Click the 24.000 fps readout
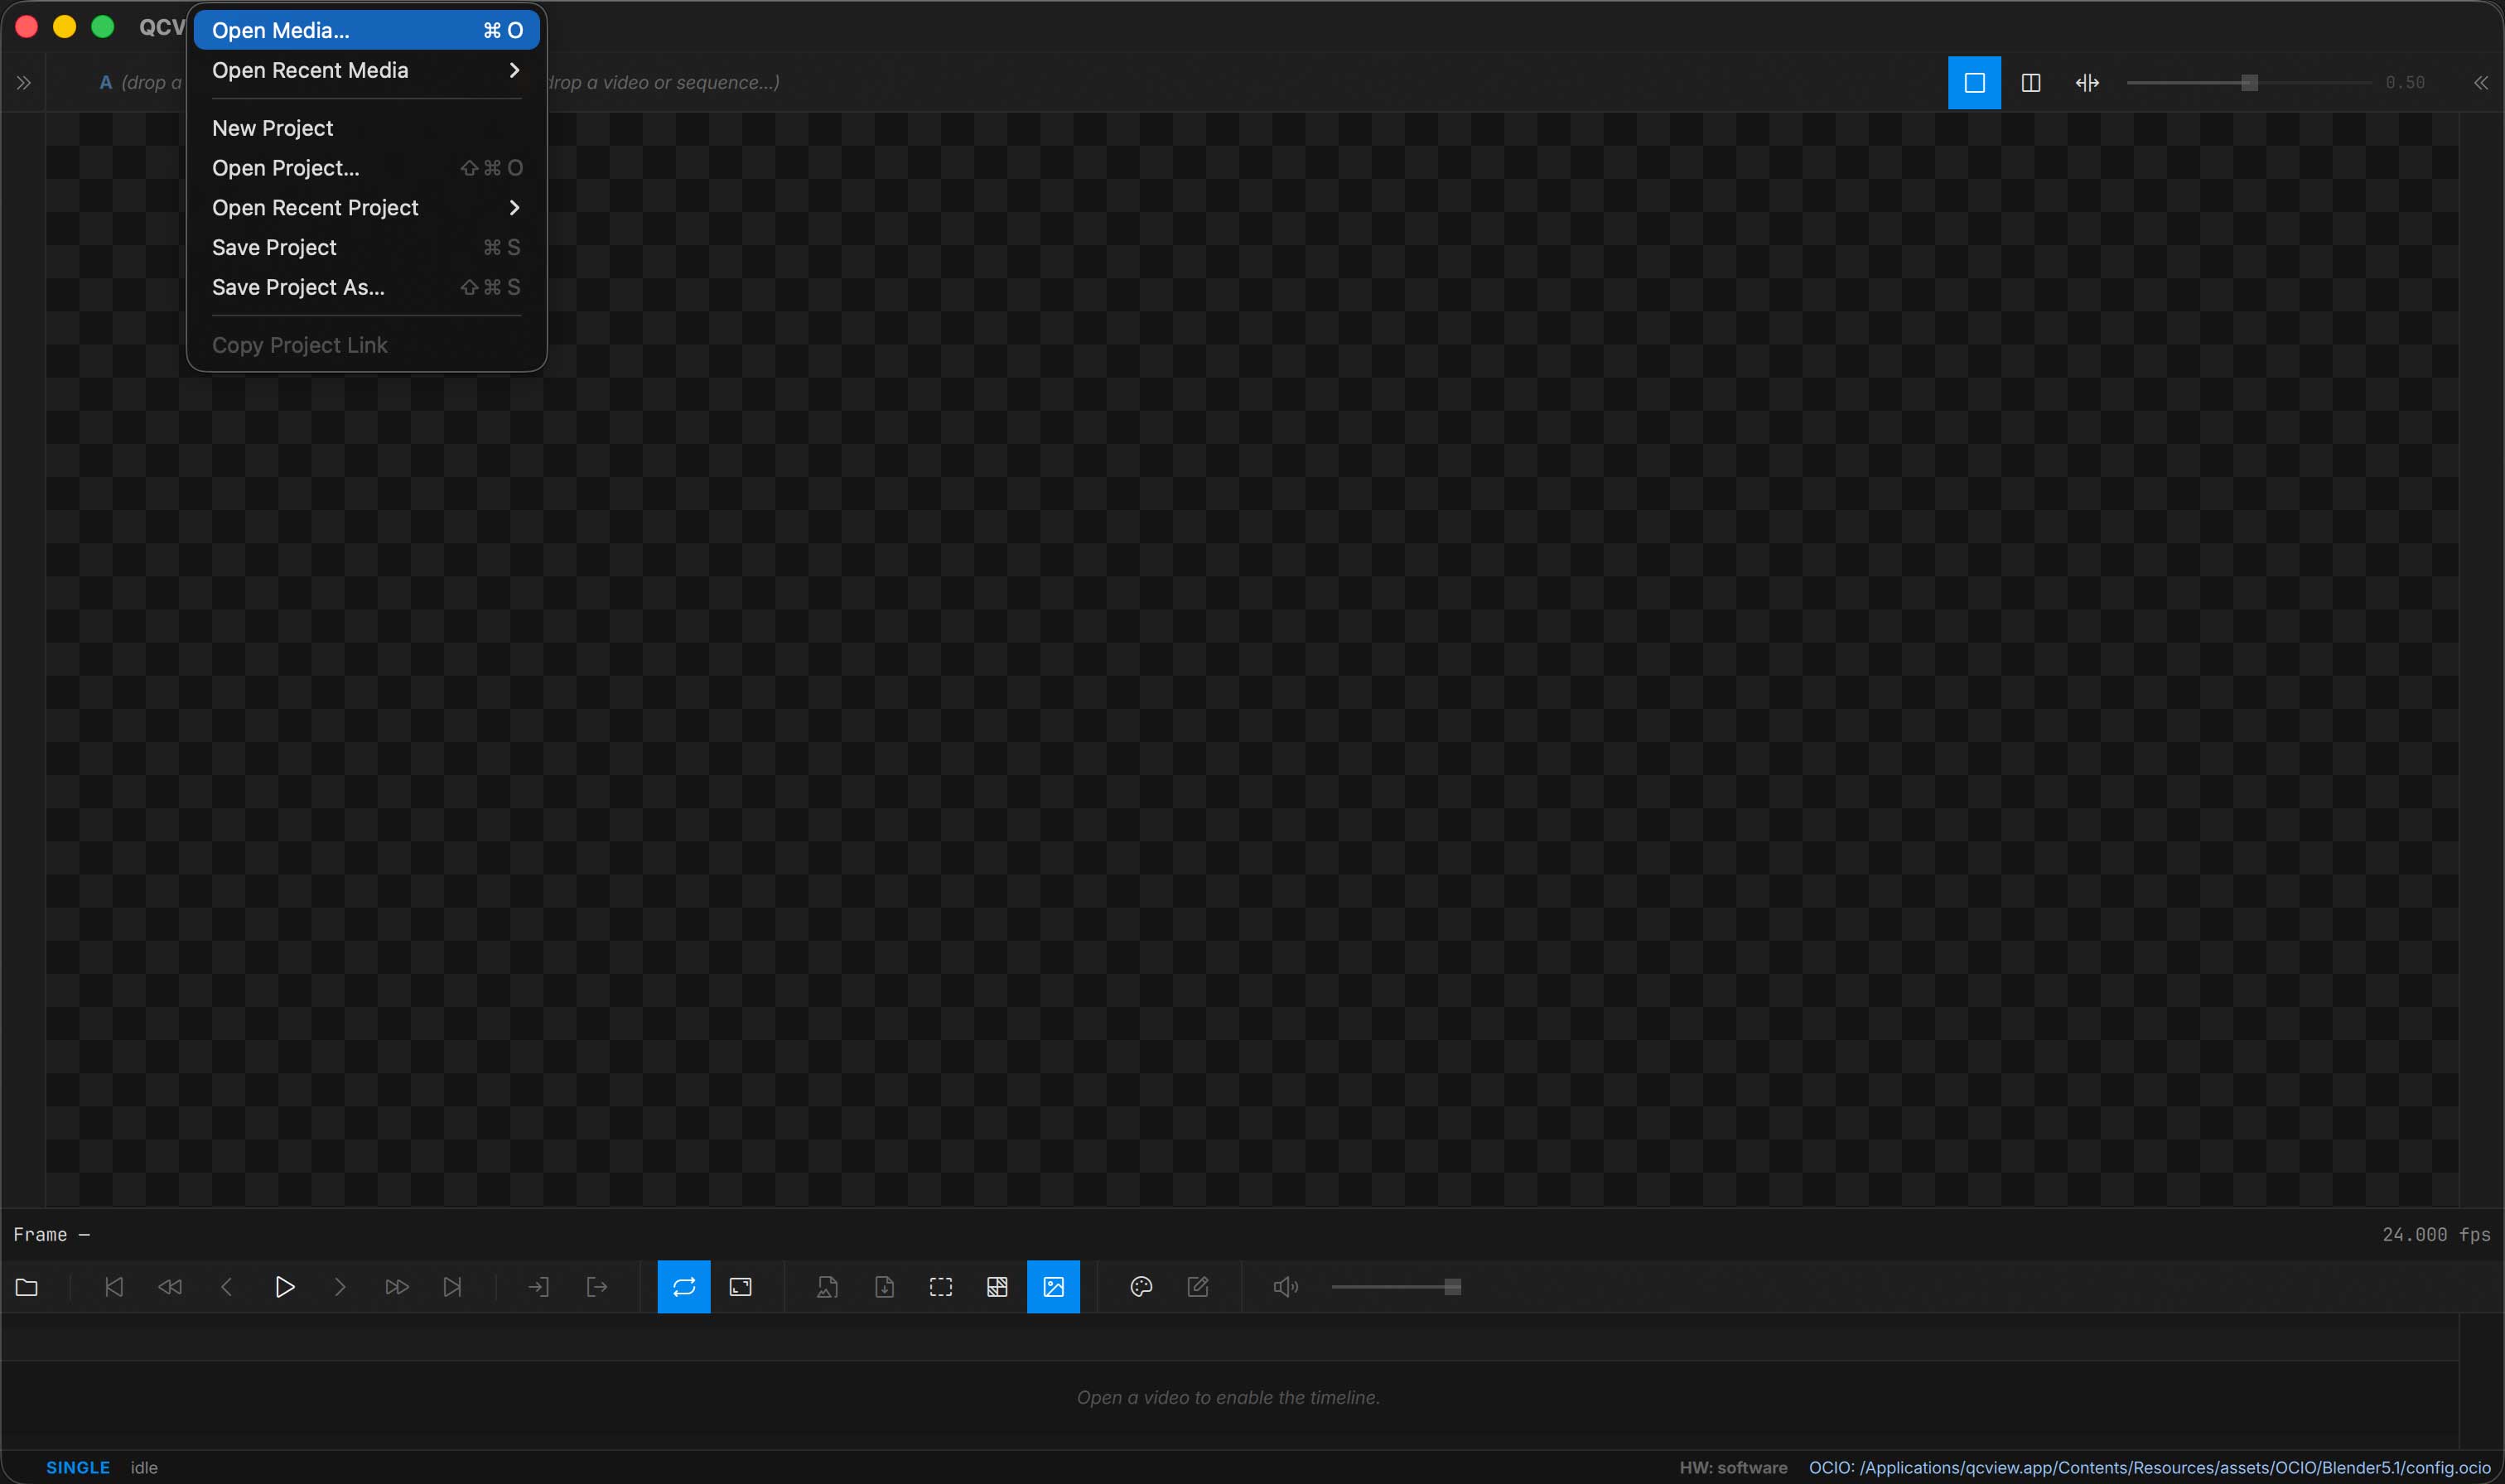This screenshot has height=1484, width=2505. coord(2436,1235)
